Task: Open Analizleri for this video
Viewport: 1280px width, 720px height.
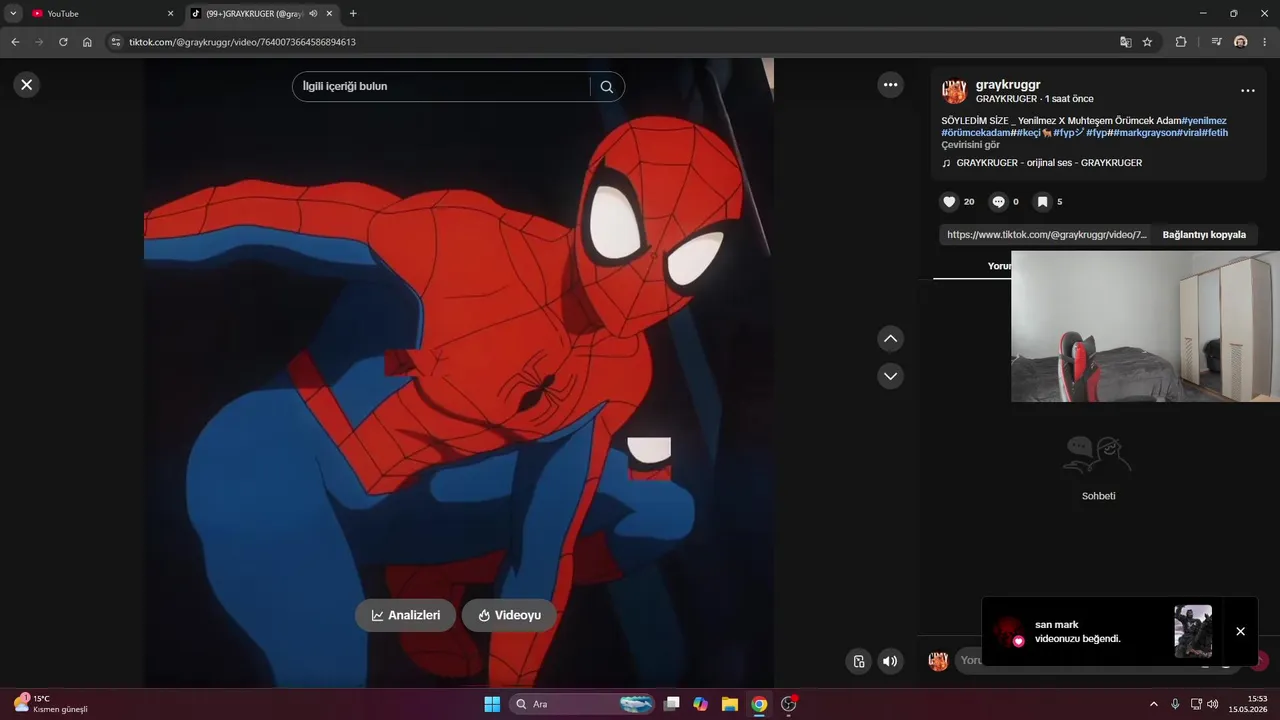Action: [405, 615]
